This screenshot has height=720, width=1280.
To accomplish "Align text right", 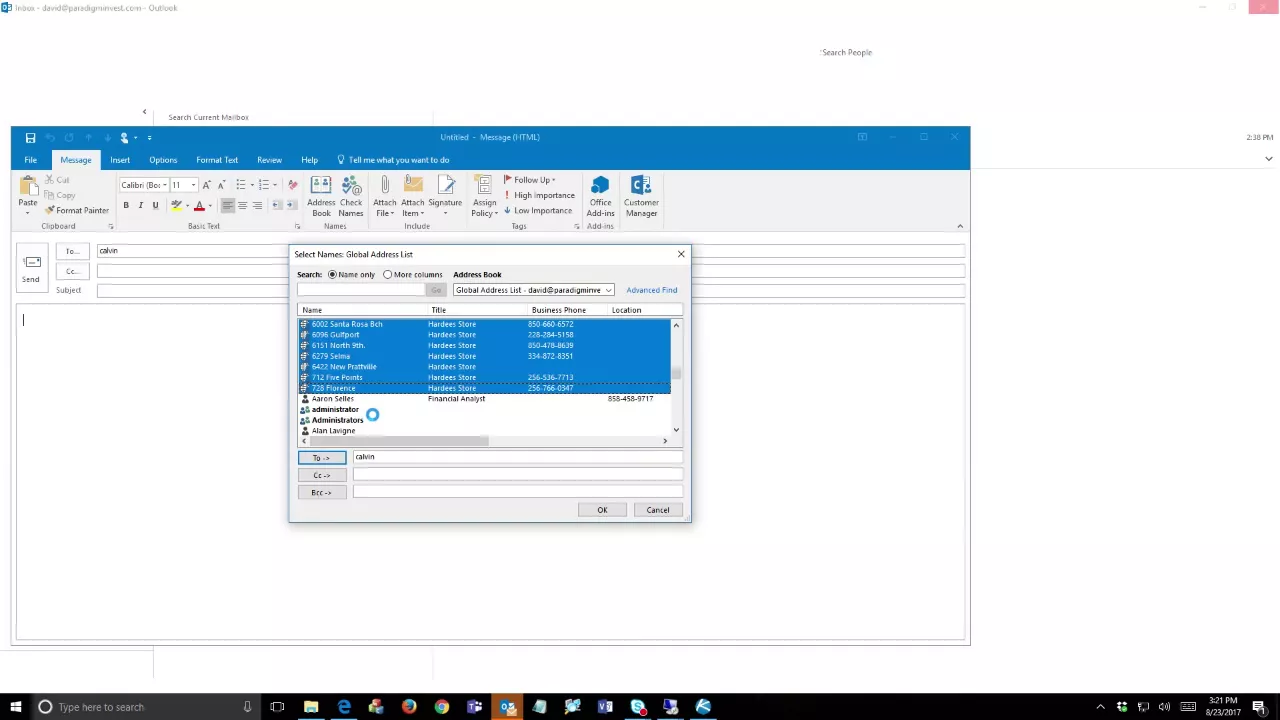I will click(257, 205).
